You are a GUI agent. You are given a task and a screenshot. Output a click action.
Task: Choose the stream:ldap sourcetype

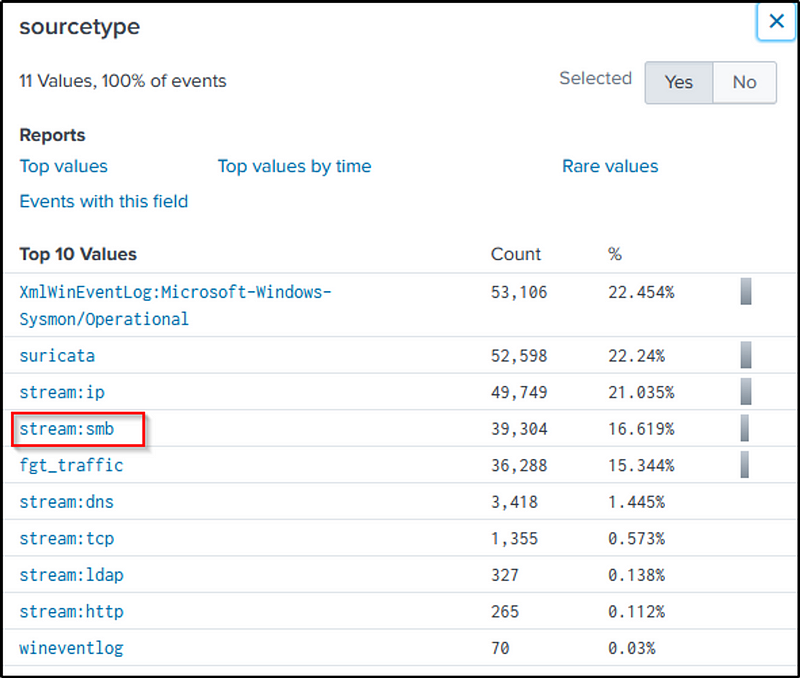tap(71, 575)
